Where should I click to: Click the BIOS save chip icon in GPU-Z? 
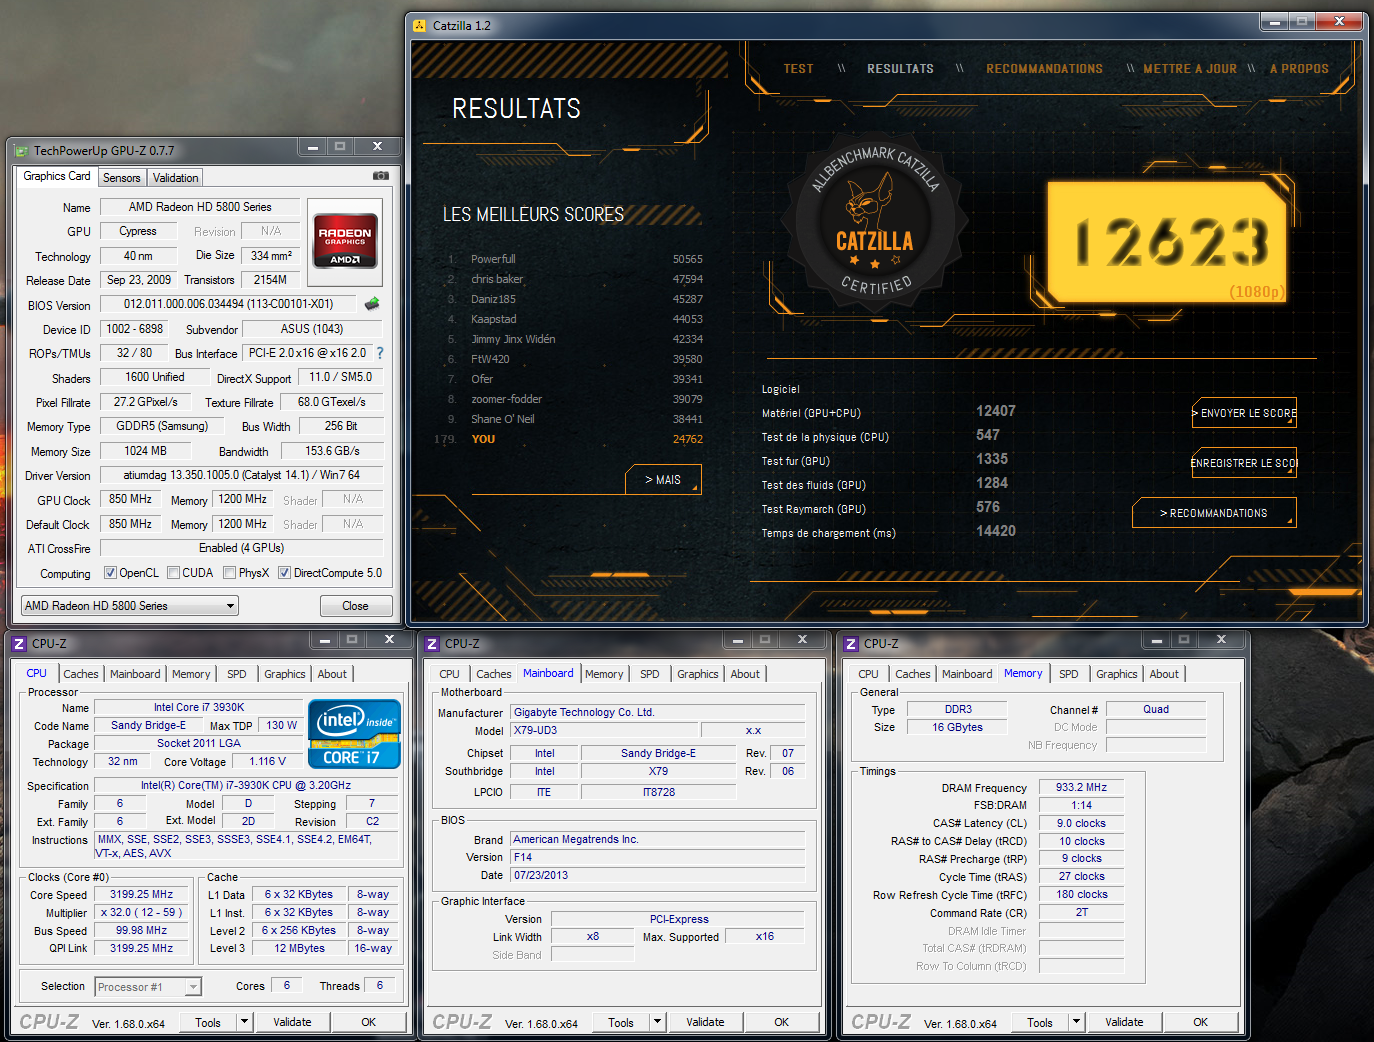click(x=372, y=303)
